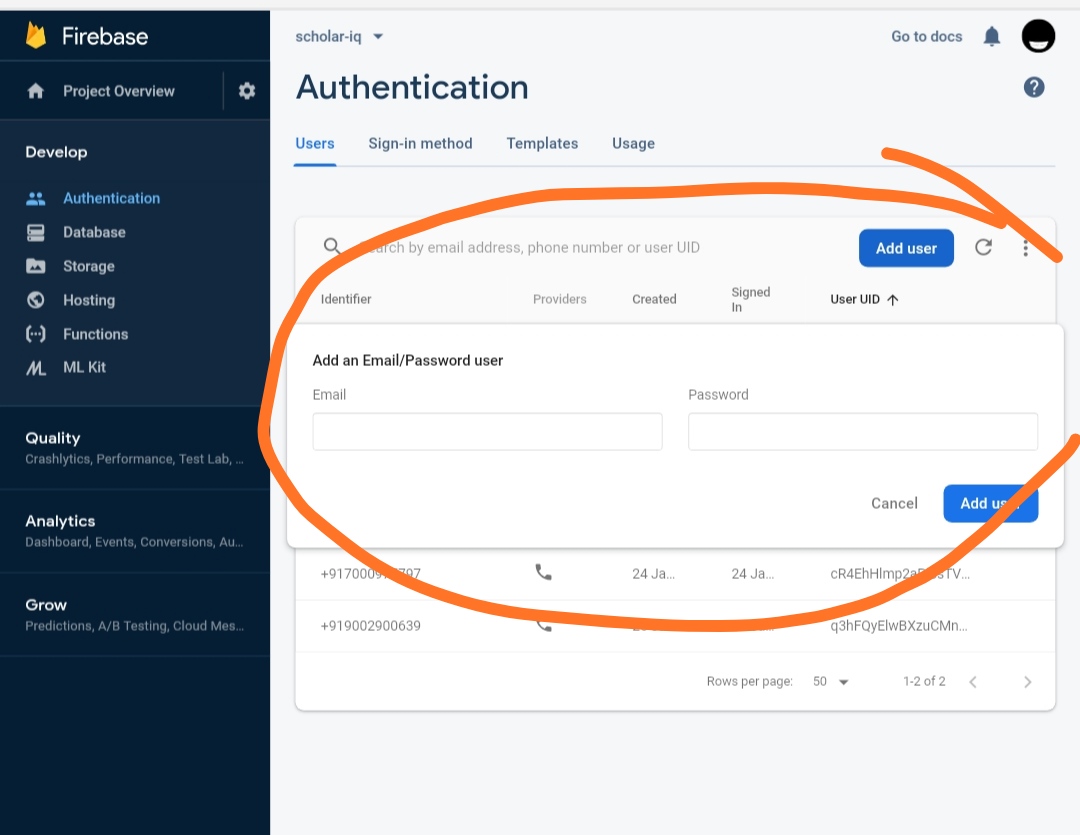
Task: Switch to the Usage tab
Action: click(x=633, y=143)
